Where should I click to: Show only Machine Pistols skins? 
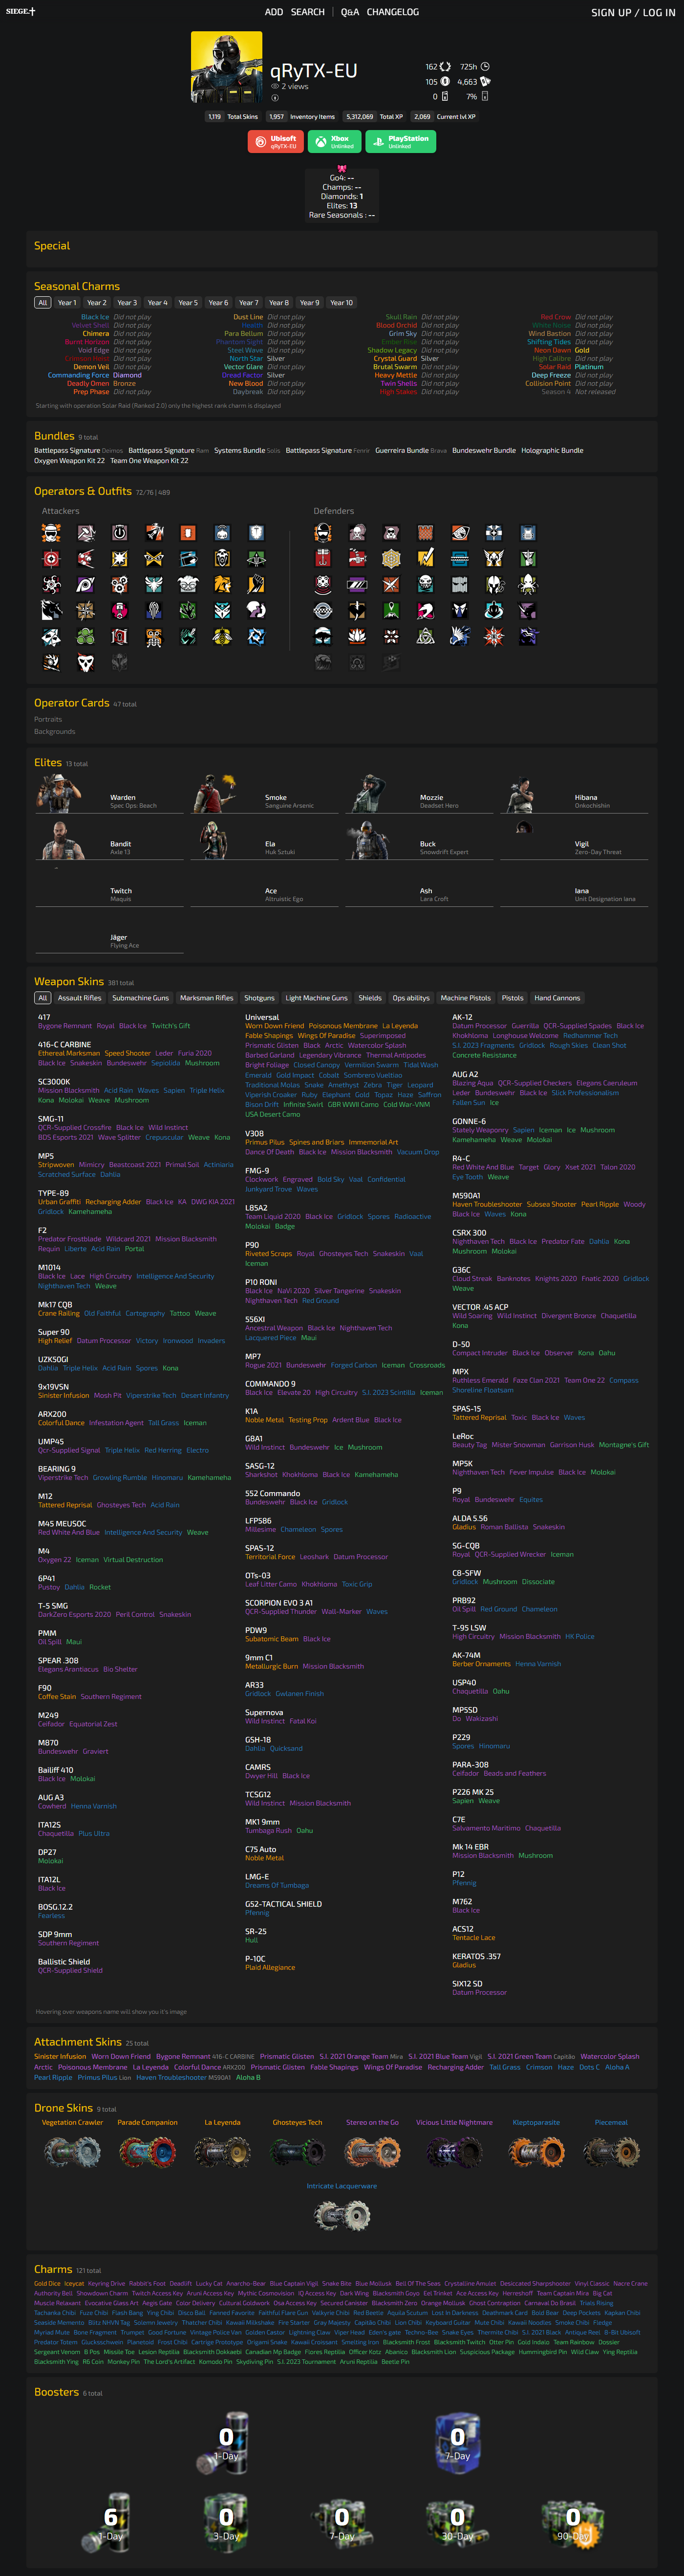pyautogui.click(x=466, y=998)
